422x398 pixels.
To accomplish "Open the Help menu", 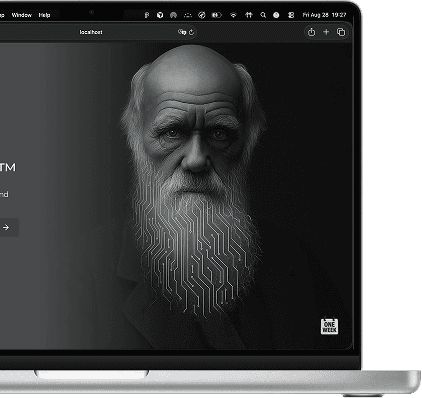I will [44, 15].
